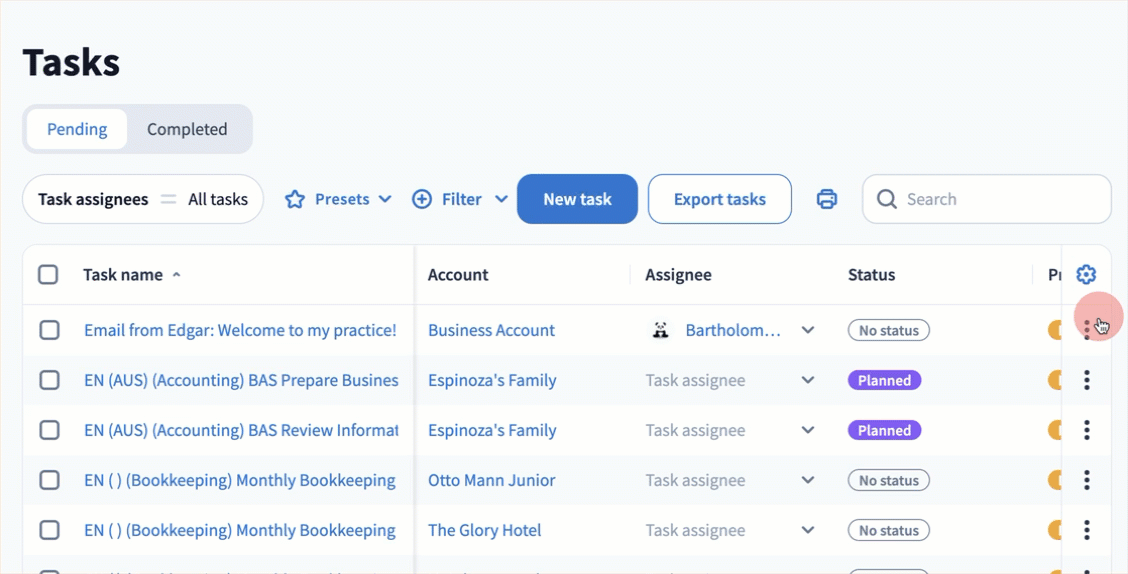The height and width of the screenshot is (574, 1128).
Task: Open three-dot menu for BAS Review task
Action: (x=1087, y=430)
